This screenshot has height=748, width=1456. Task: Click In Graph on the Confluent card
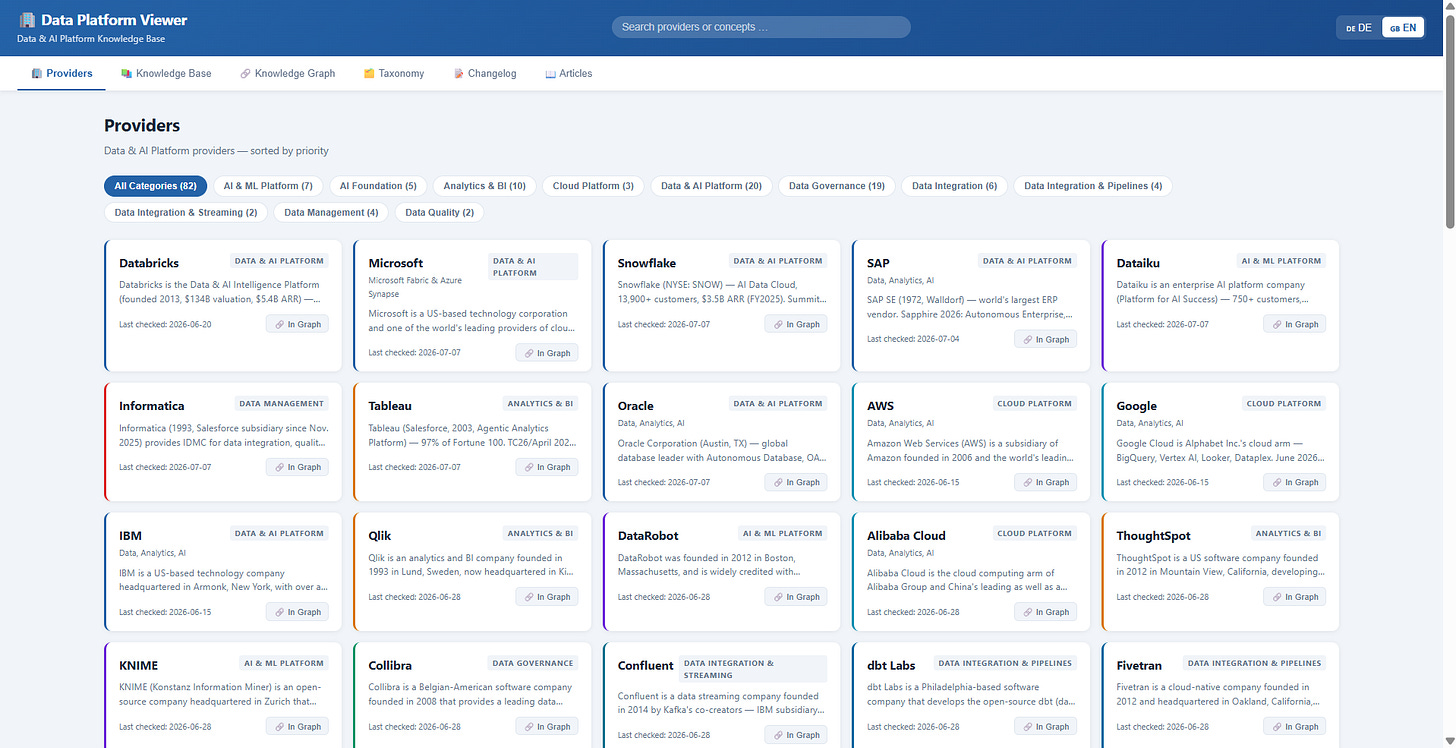coord(796,735)
